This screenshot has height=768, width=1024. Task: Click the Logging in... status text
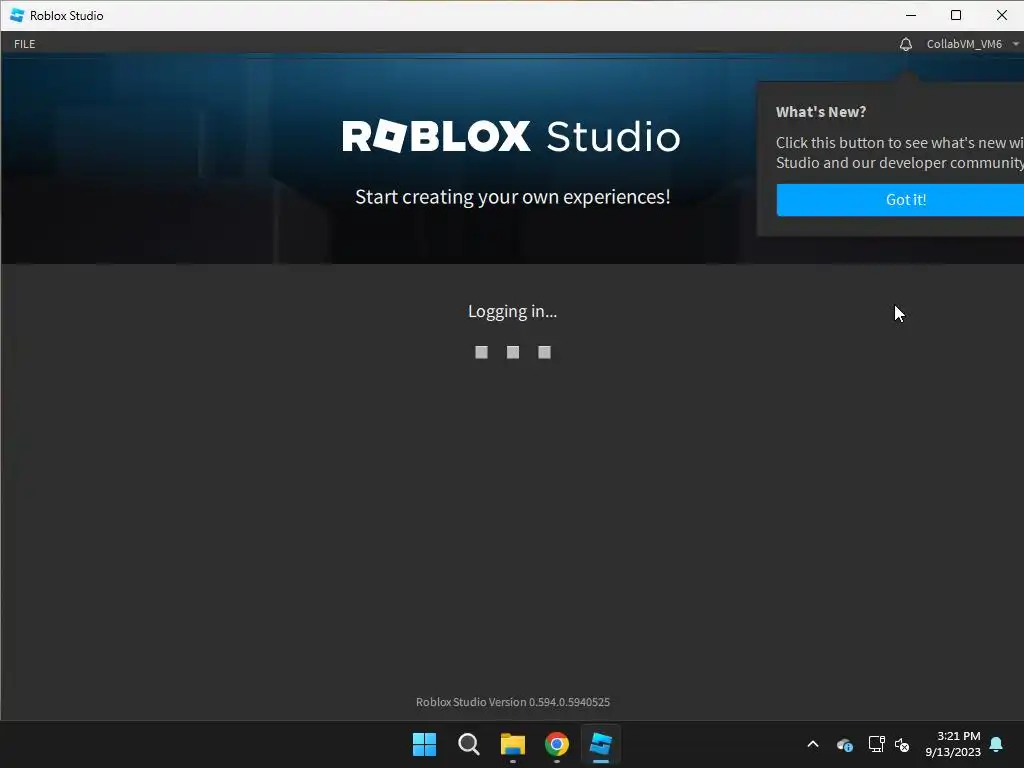pos(513,312)
